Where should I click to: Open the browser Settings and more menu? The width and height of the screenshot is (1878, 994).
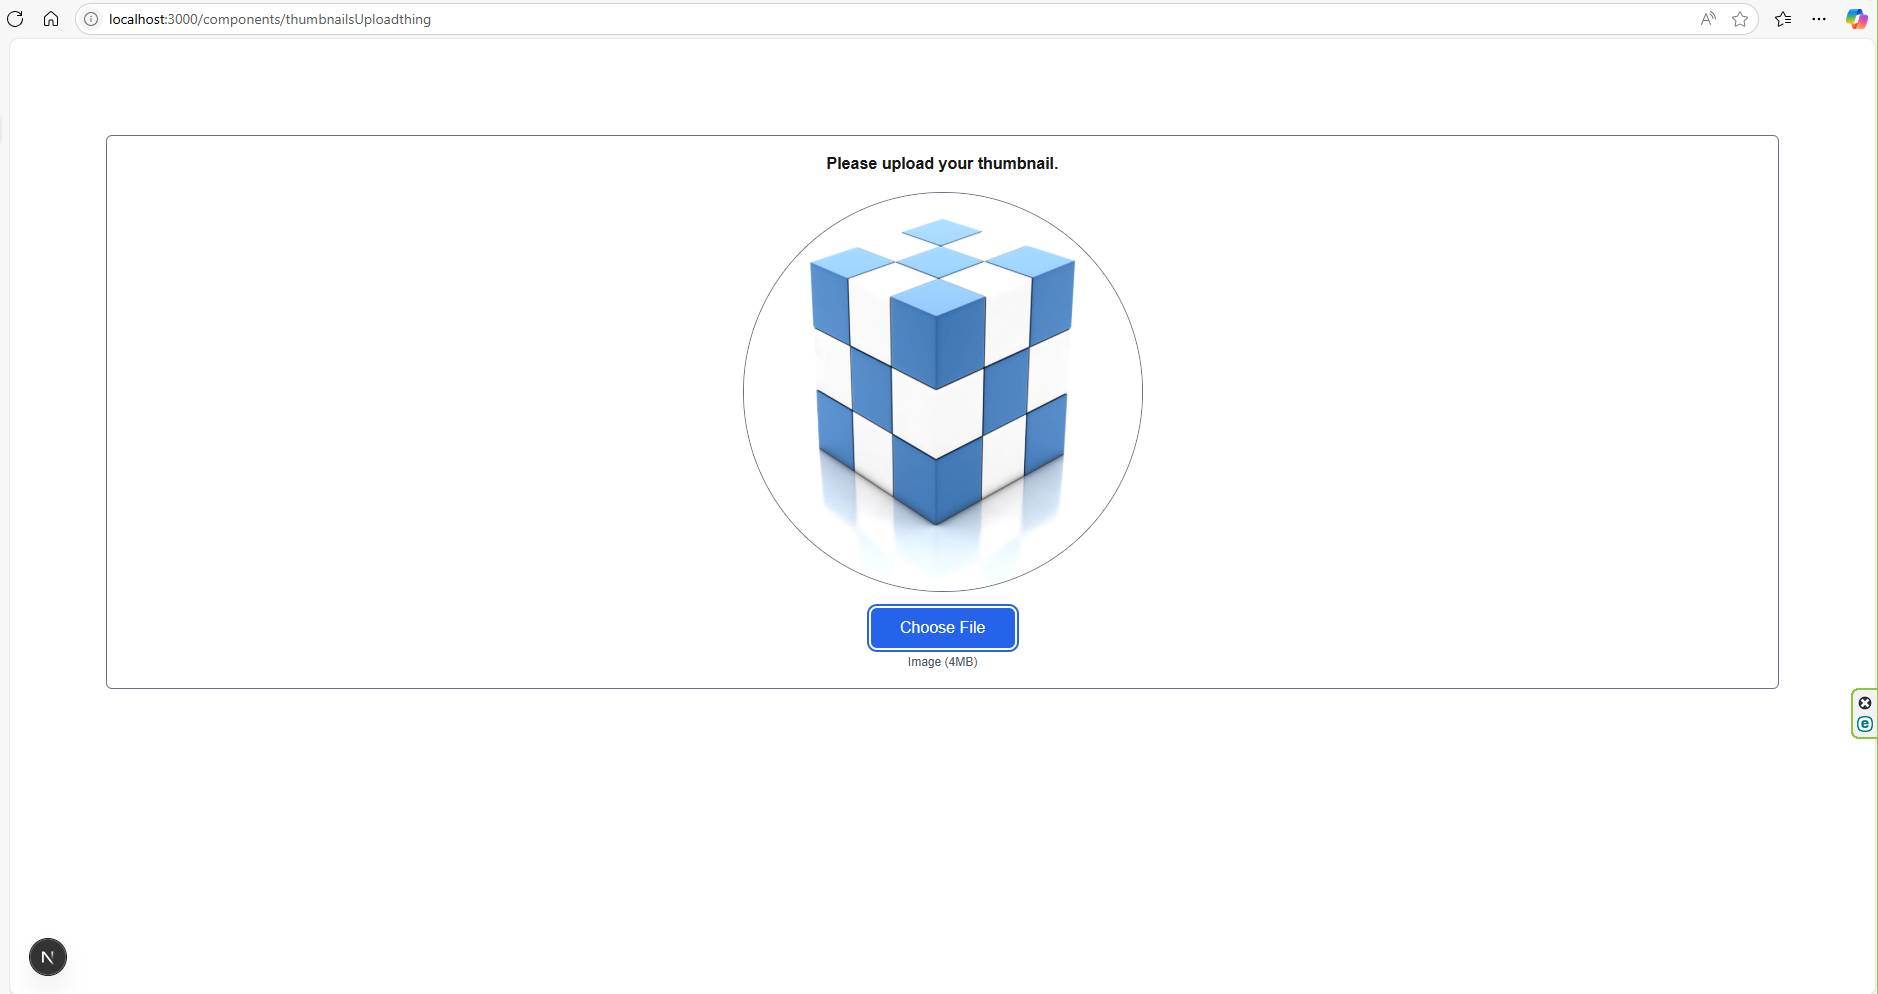(1819, 19)
